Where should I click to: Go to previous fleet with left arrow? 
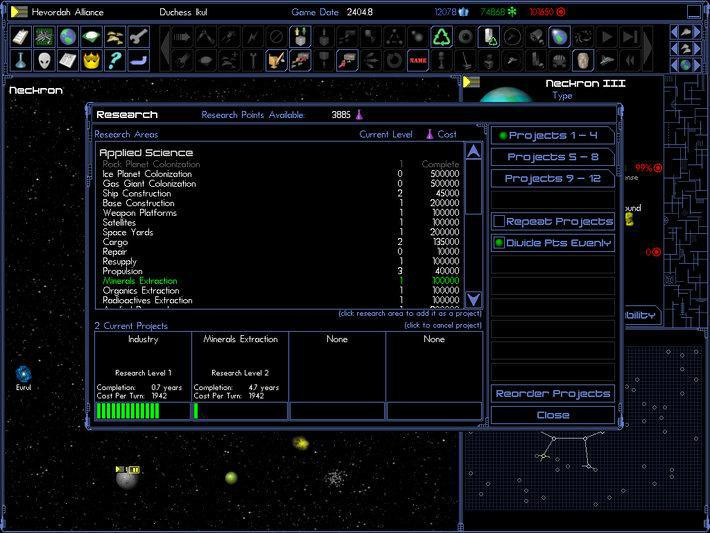pos(675,48)
